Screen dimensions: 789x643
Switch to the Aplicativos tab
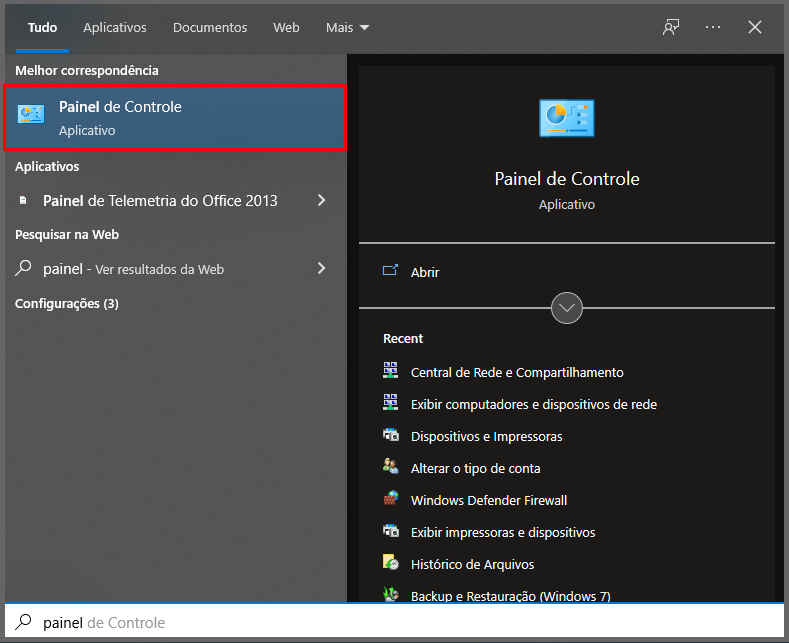(x=115, y=28)
